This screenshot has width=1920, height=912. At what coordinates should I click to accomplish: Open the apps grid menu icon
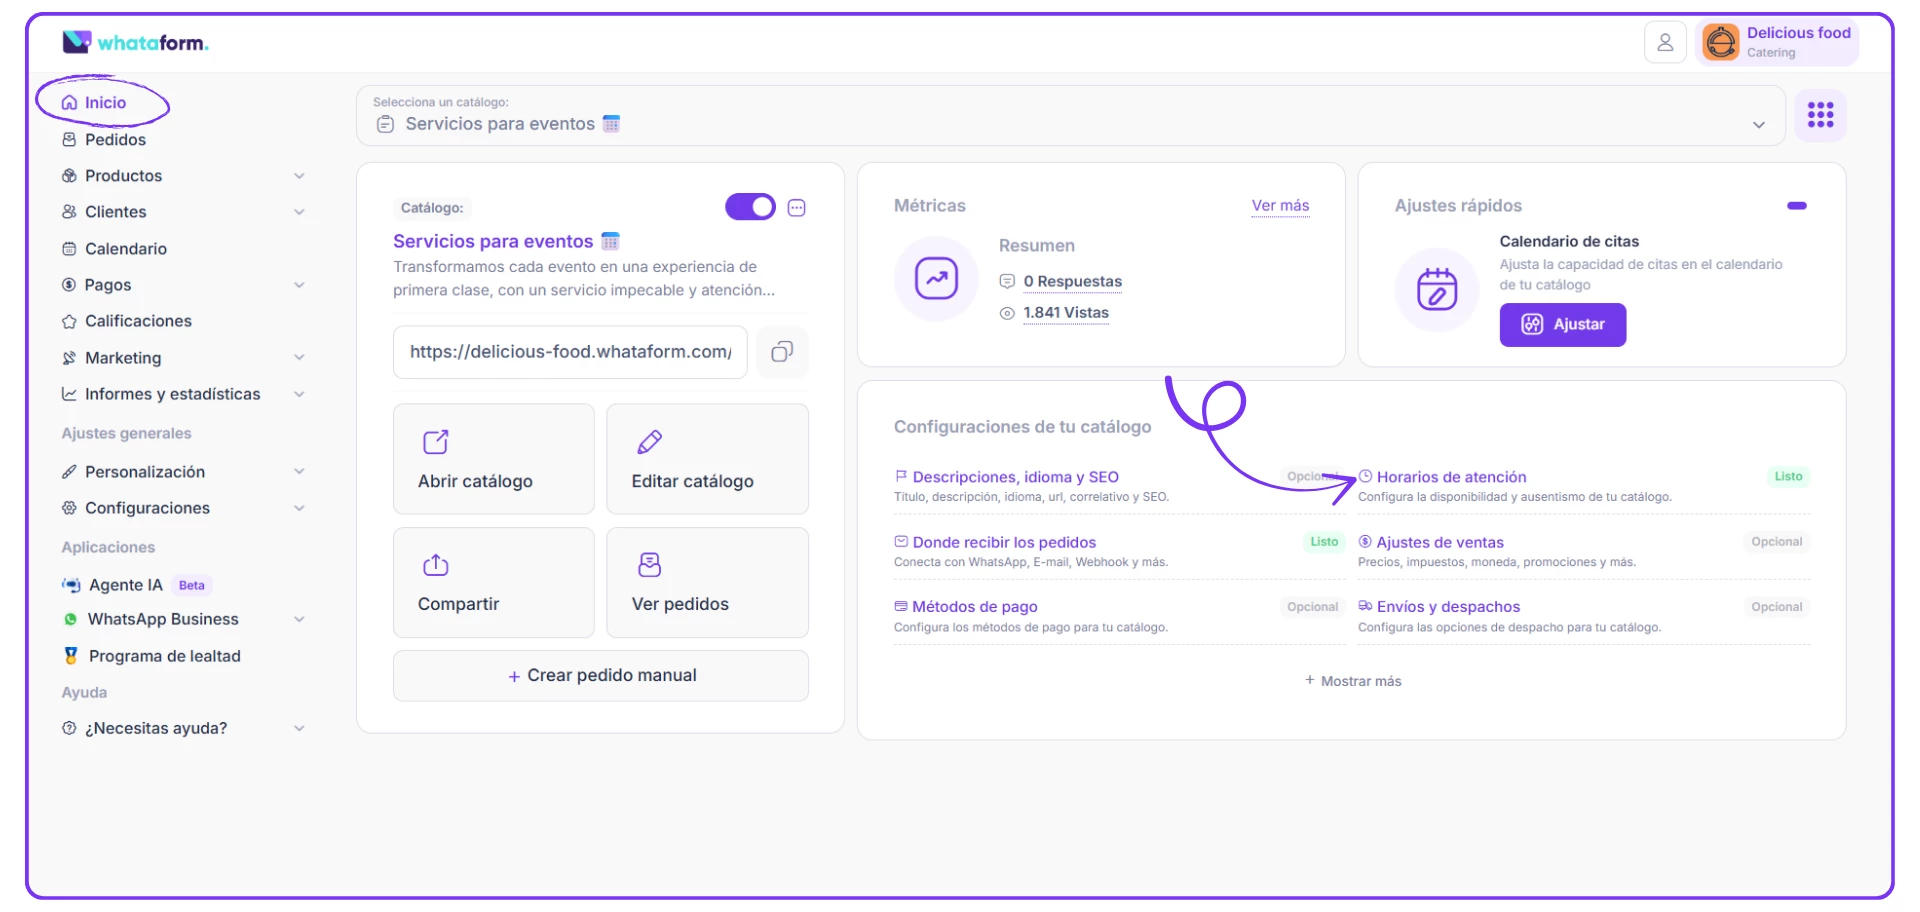[1820, 115]
